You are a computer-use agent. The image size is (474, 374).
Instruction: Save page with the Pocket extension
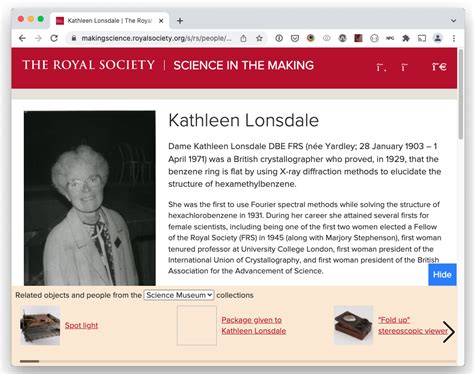point(295,38)
